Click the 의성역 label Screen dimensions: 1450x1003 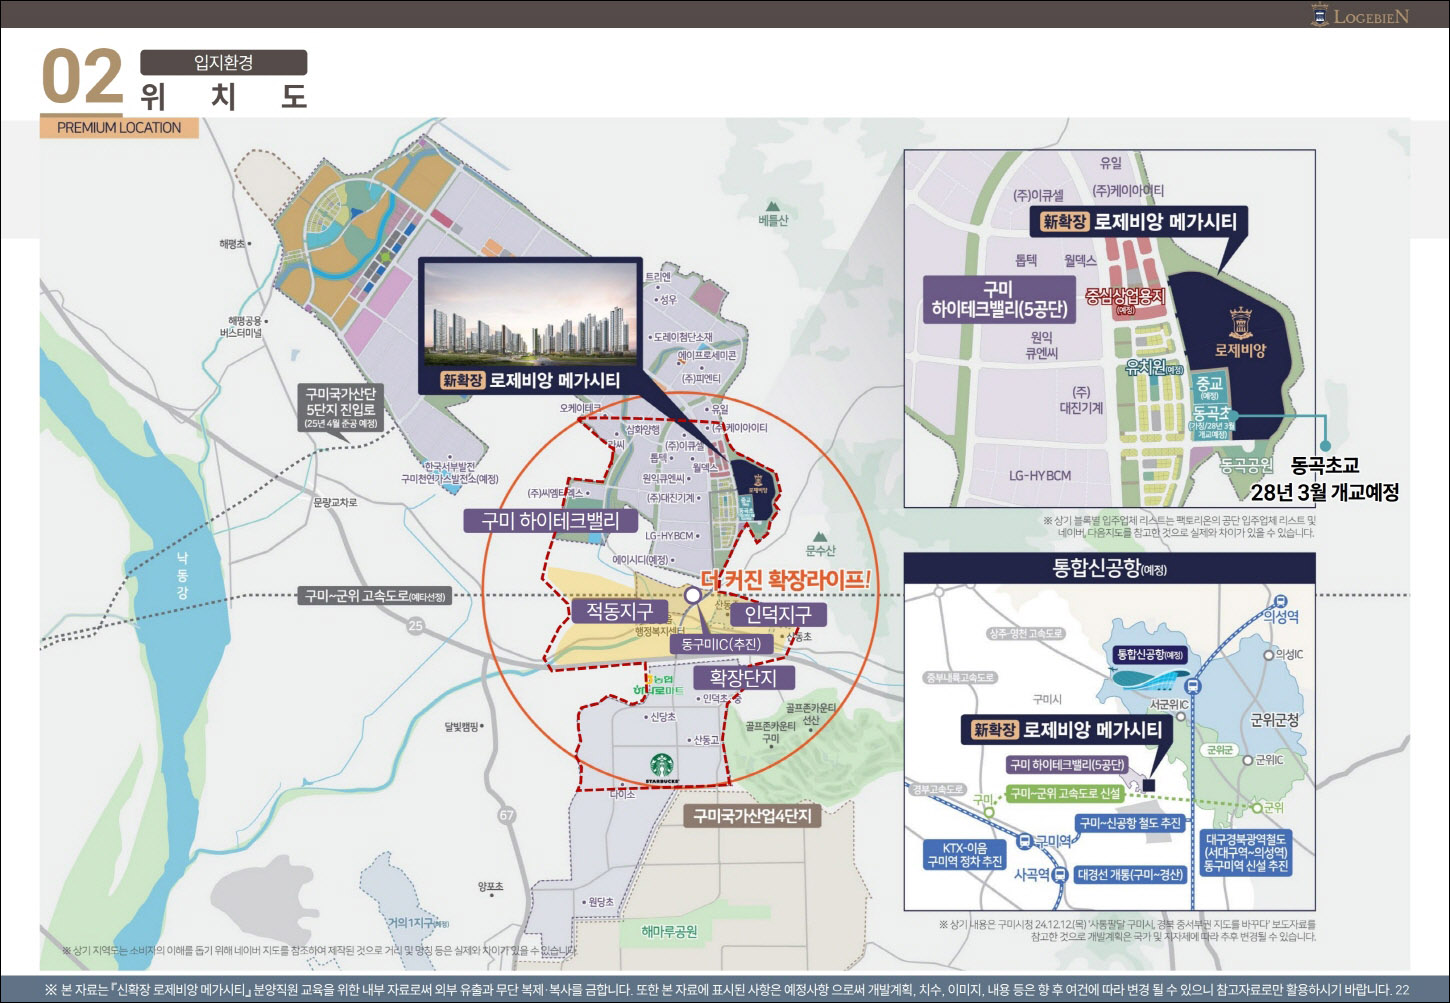(1281, 617)
